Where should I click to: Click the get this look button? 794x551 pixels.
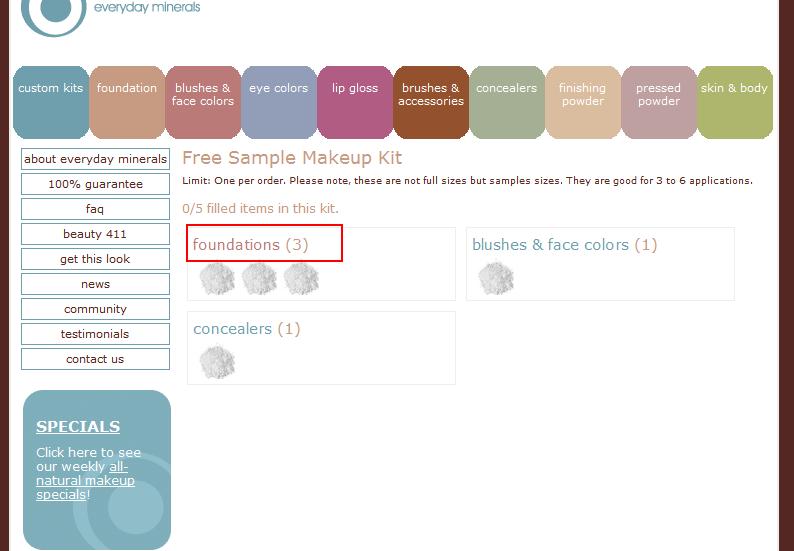click(x=95, y=259)
